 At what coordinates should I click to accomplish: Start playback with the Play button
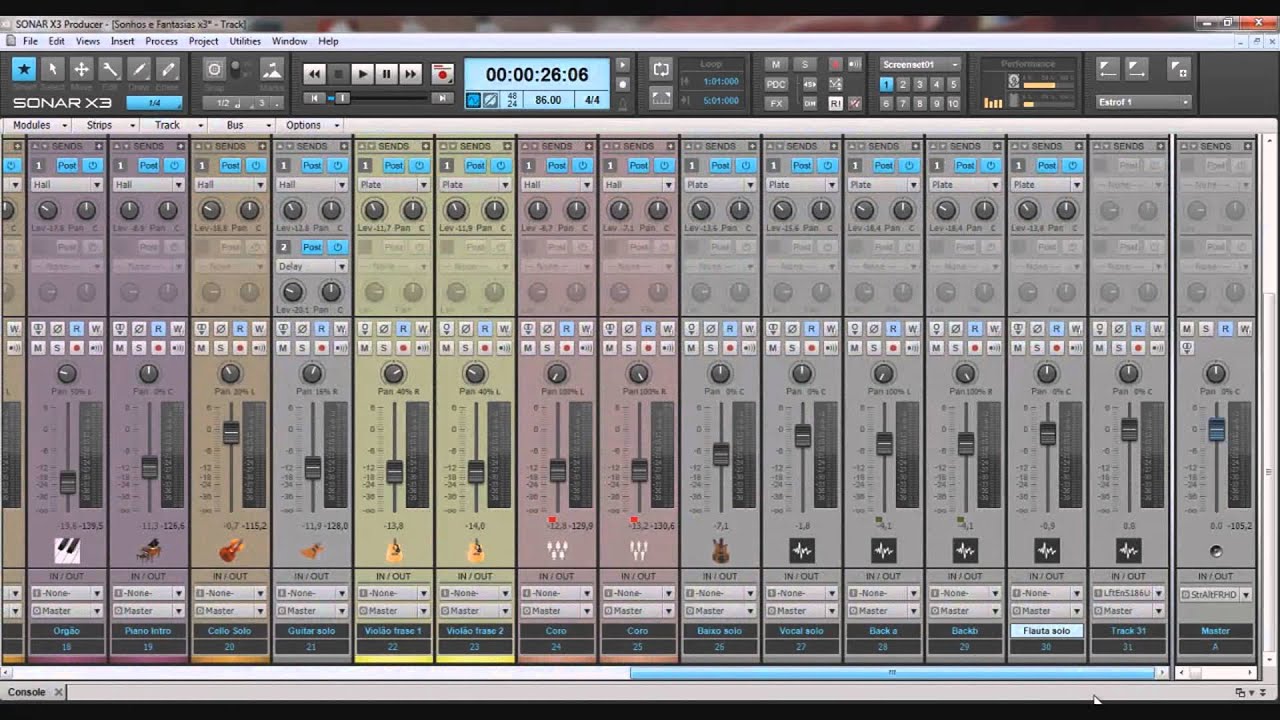point(362,74)
